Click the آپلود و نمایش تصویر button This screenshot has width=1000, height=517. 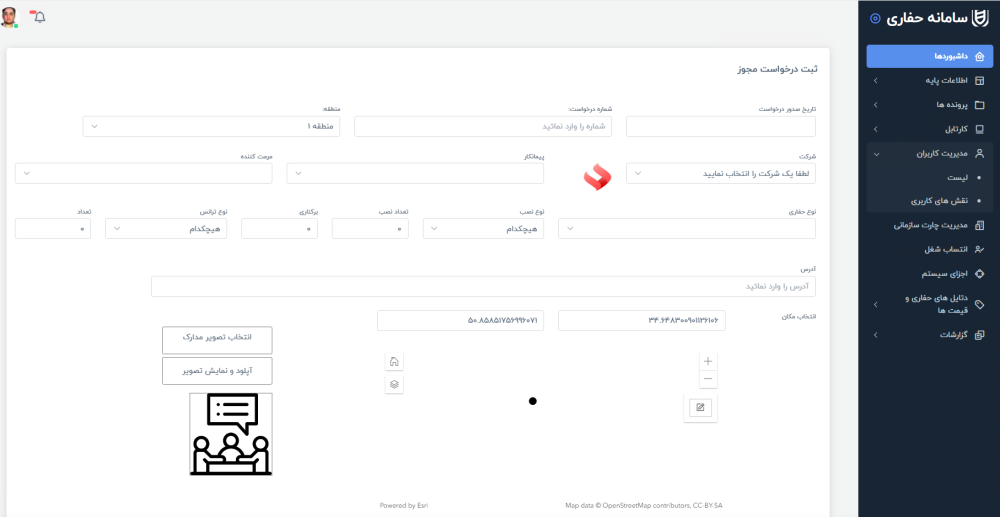(x=217, y=371)
